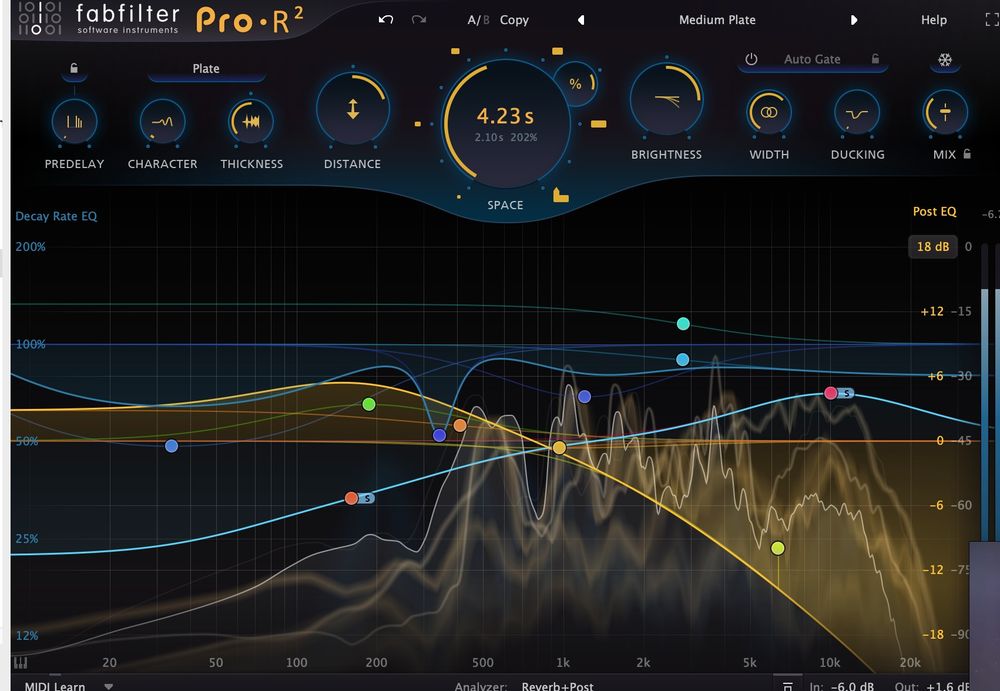
Task: Select the pink EQ node near 10k
Action: (x=830, y=393)
